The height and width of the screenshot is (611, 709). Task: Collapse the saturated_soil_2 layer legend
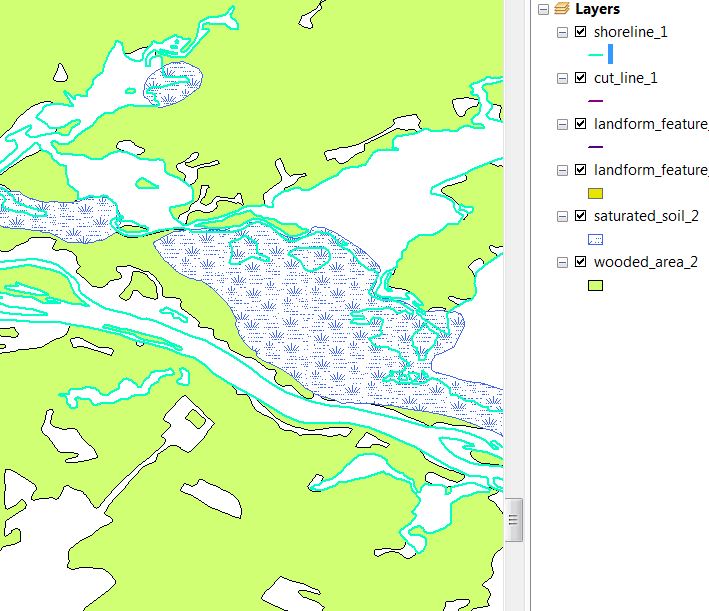click(562, 217)
